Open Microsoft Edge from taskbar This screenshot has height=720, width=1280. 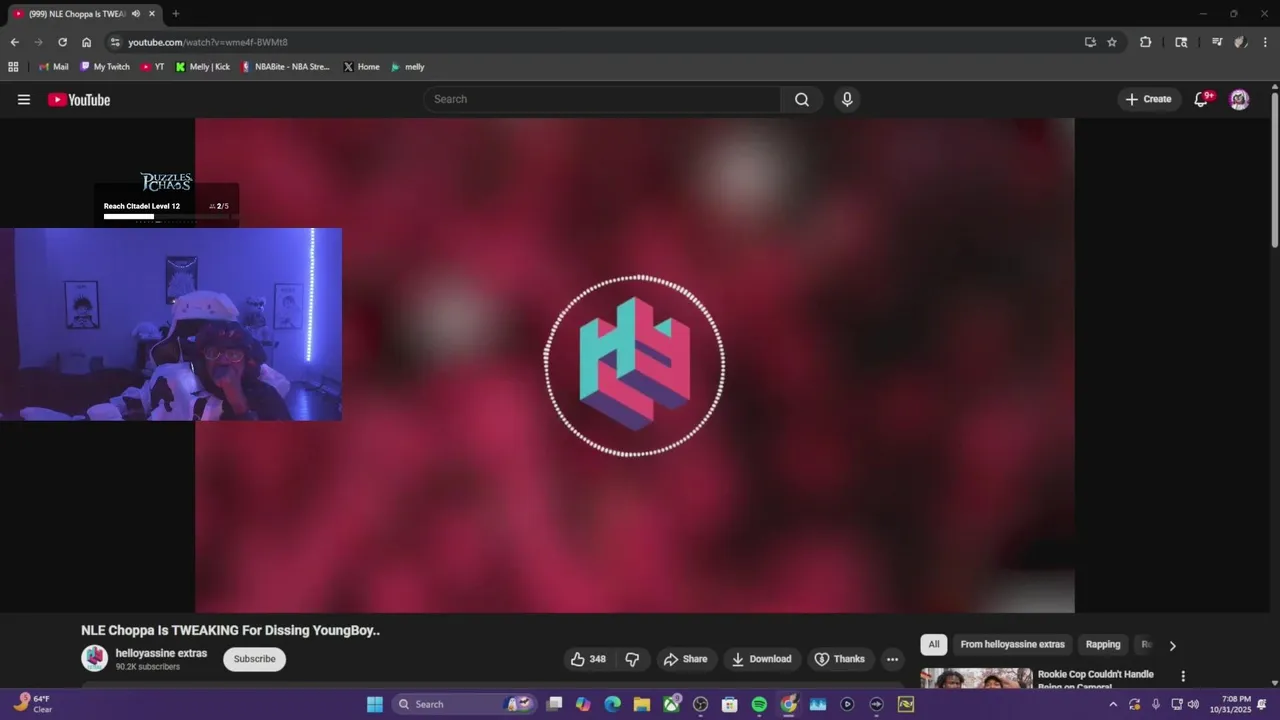pyautogui.click(x=612, y=704)
